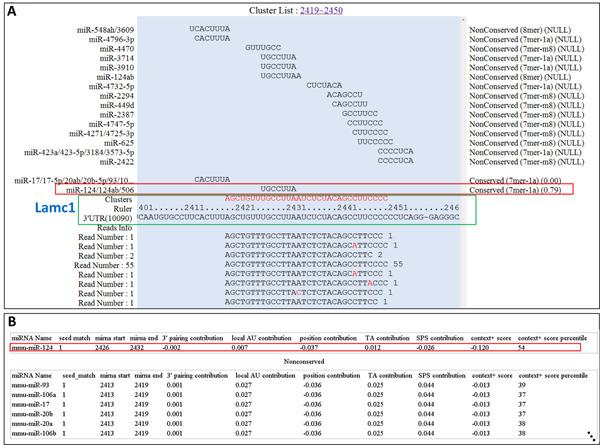Select the Reads Info heading
The height and width of the screenshot is (445, 600).
click(x=114, y=228)
